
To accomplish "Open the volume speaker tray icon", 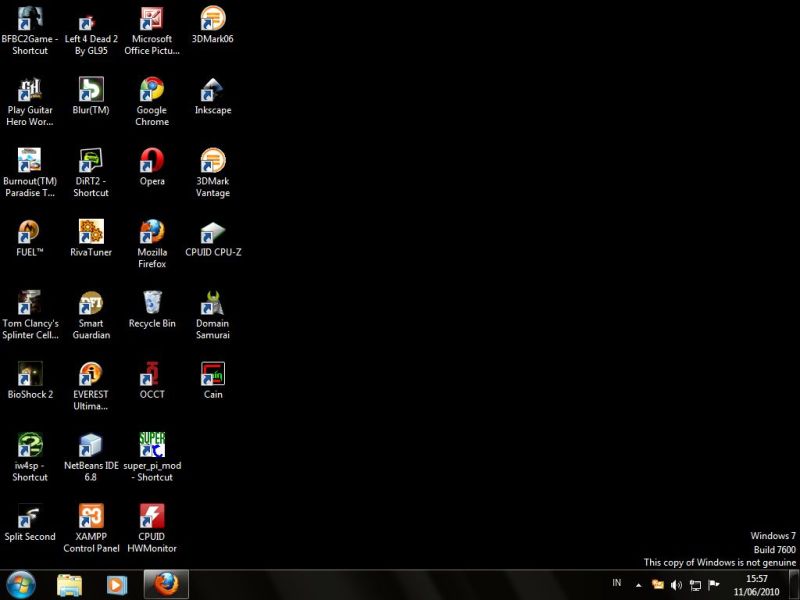I will tap(676, 585).
